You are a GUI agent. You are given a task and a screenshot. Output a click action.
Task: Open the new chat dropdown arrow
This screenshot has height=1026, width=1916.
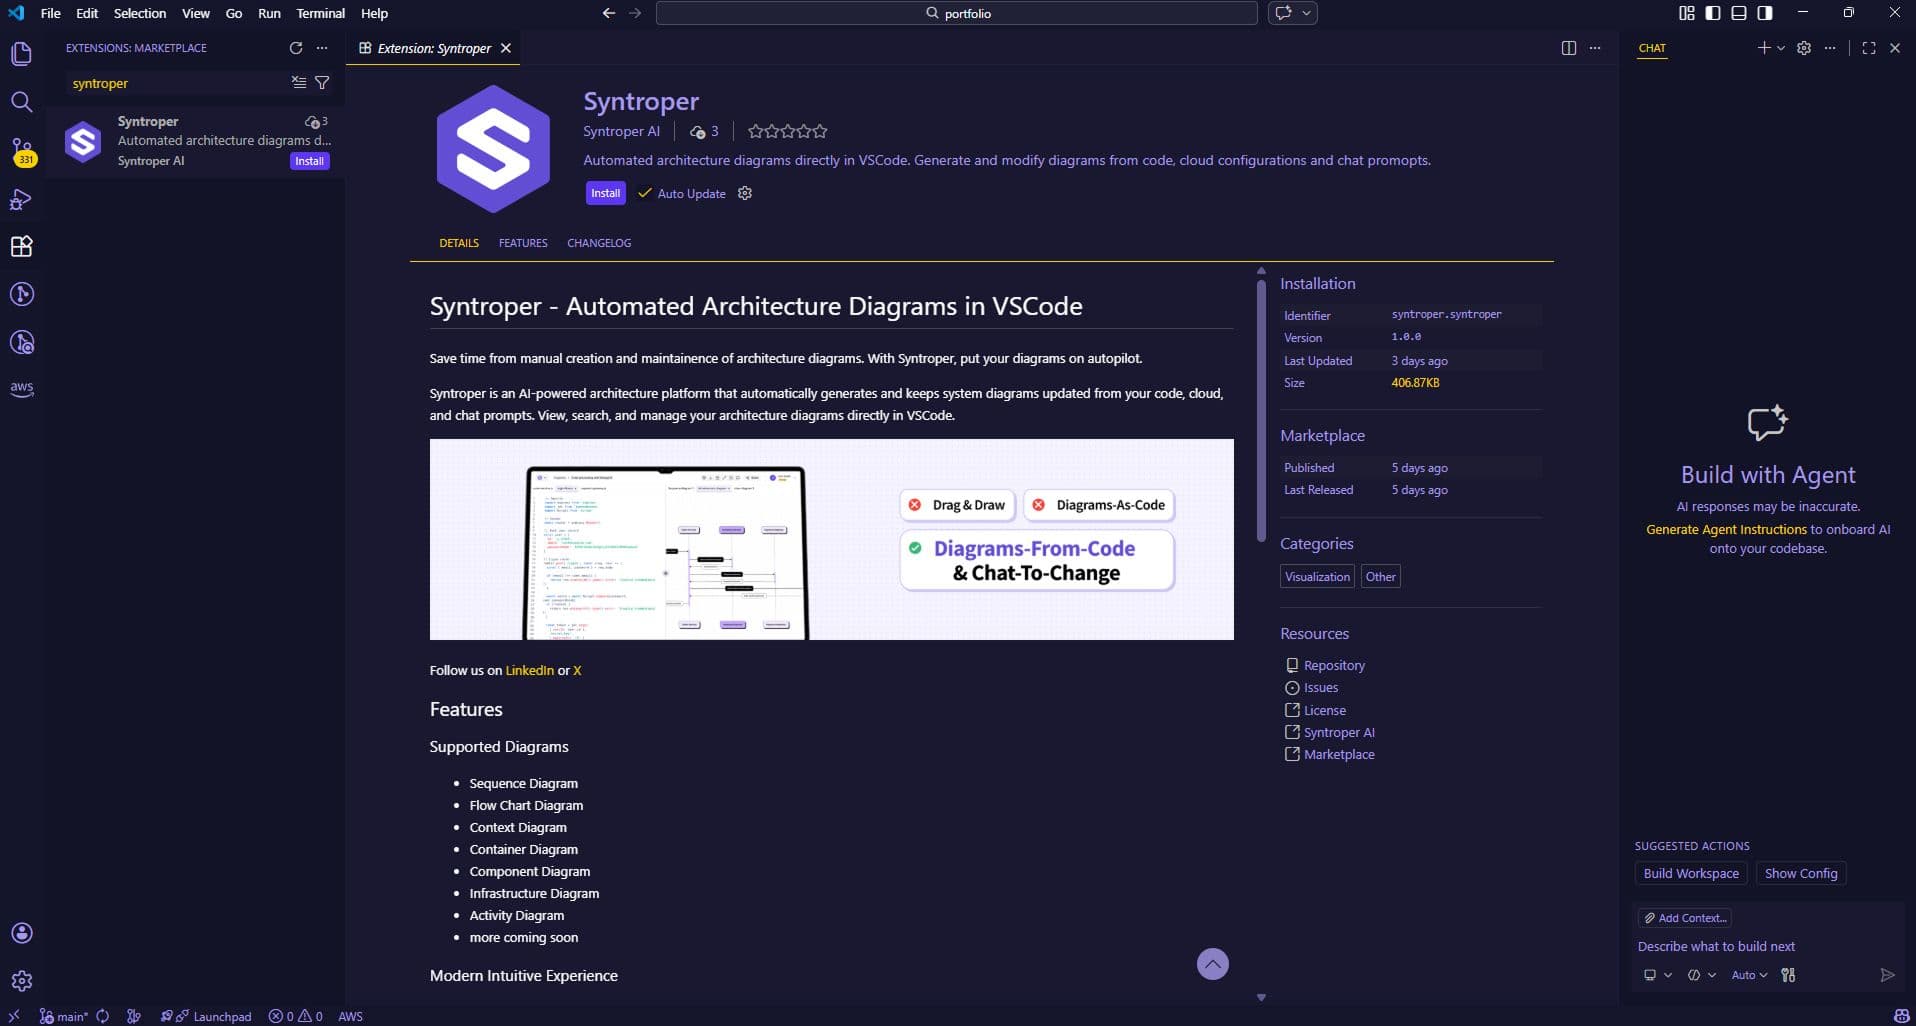coord(1781,48)
